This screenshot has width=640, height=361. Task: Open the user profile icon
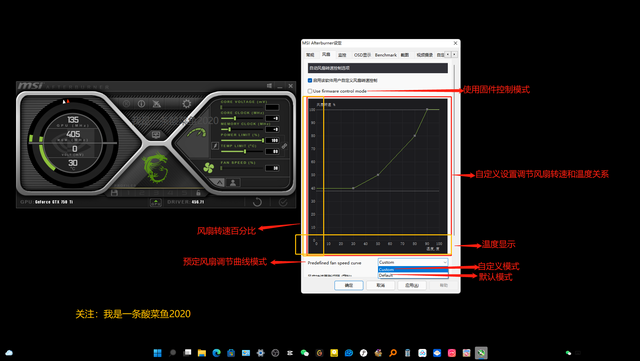point(233,183)
